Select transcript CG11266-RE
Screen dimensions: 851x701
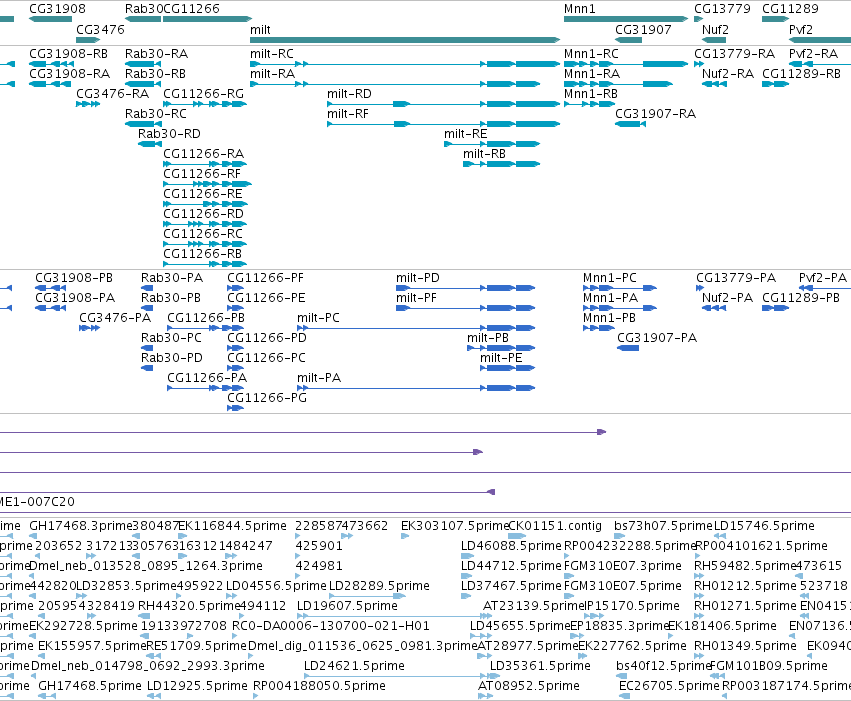(x=206, y=205)
